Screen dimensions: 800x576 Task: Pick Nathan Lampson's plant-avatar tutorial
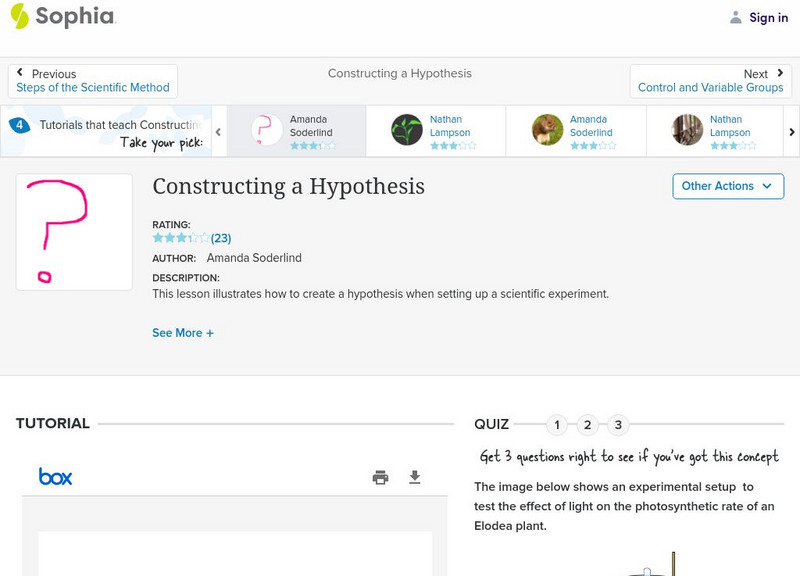click(436, 131)
